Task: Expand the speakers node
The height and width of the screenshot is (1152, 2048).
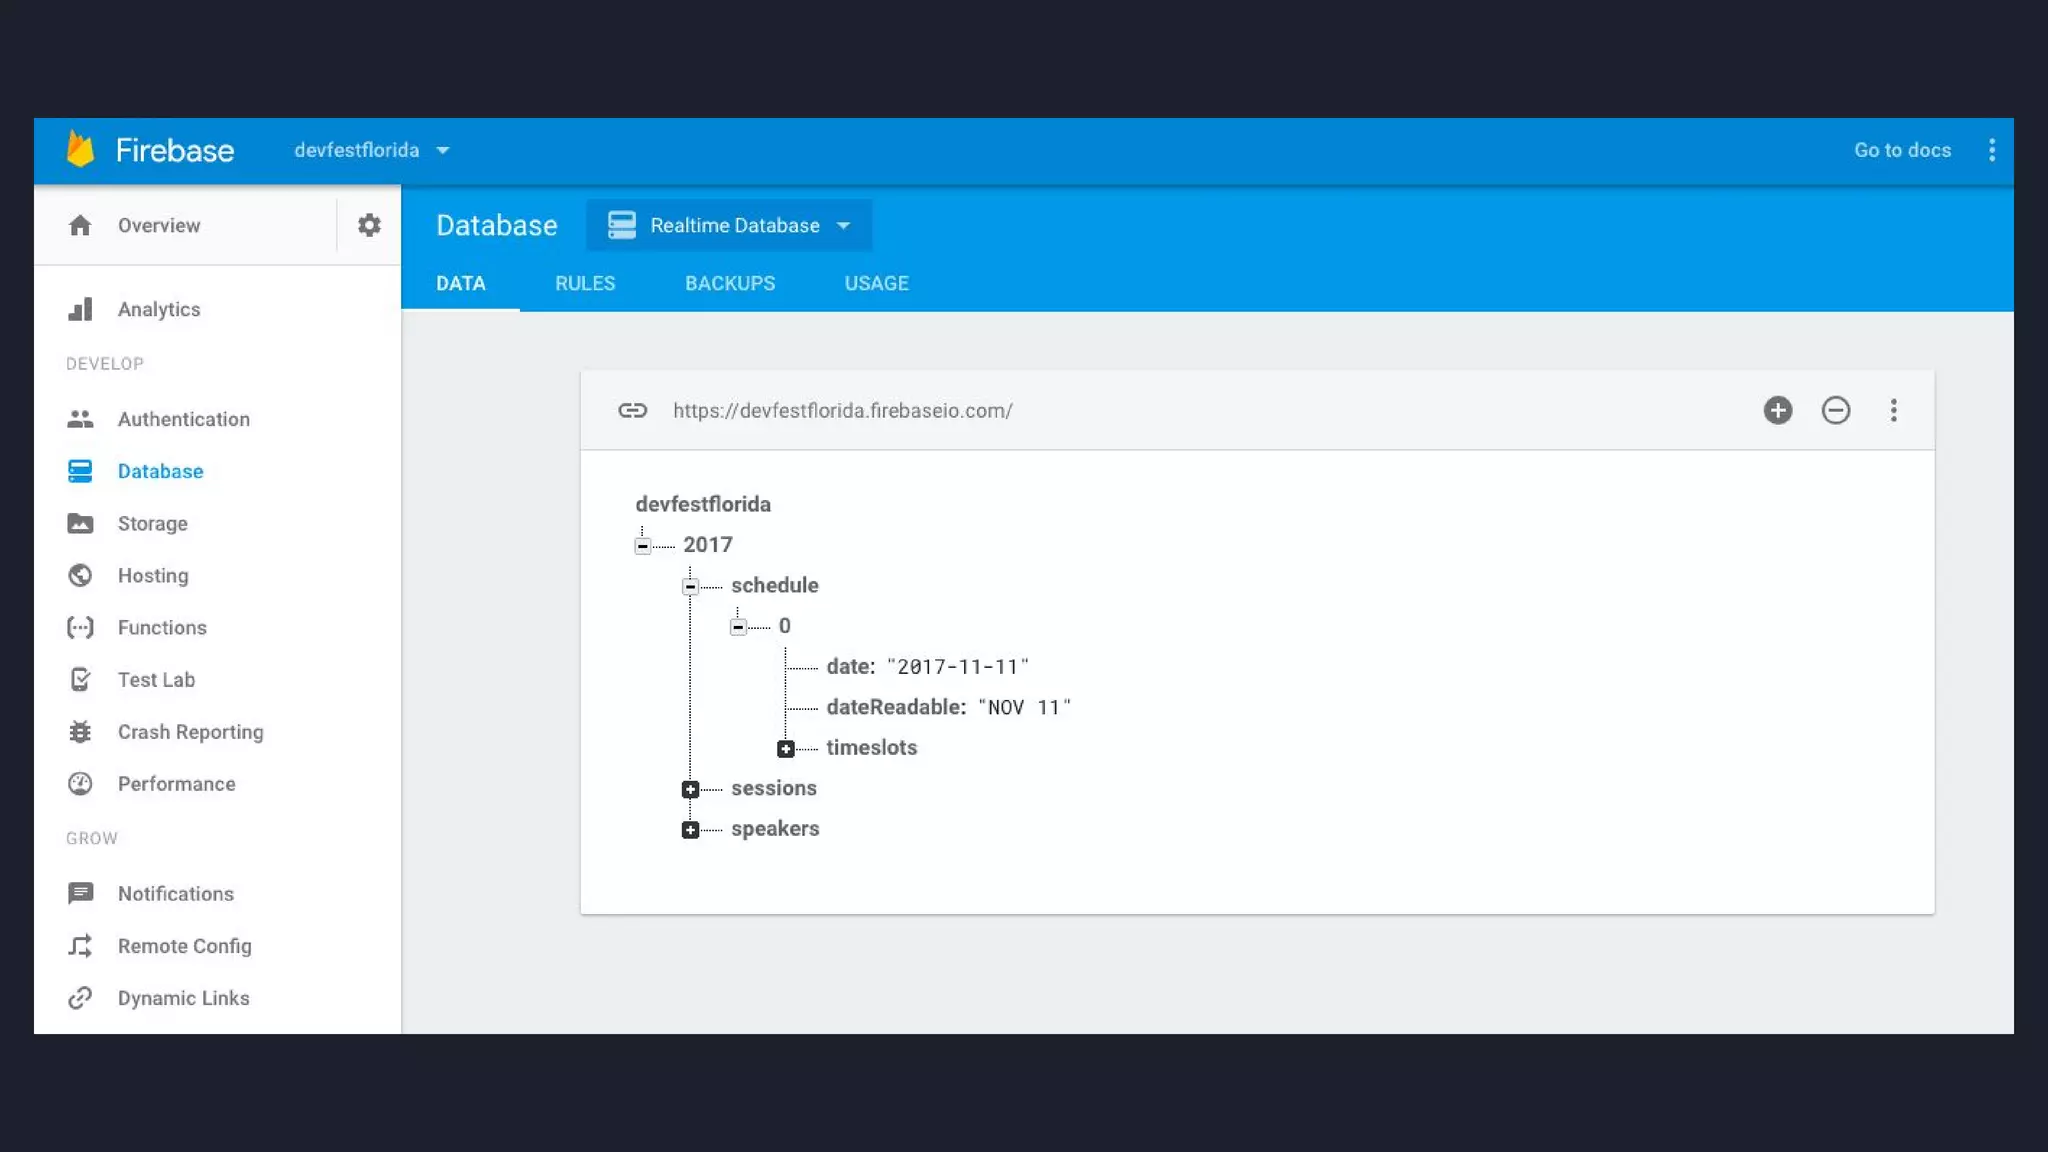Action: click(x=690, y=830)
